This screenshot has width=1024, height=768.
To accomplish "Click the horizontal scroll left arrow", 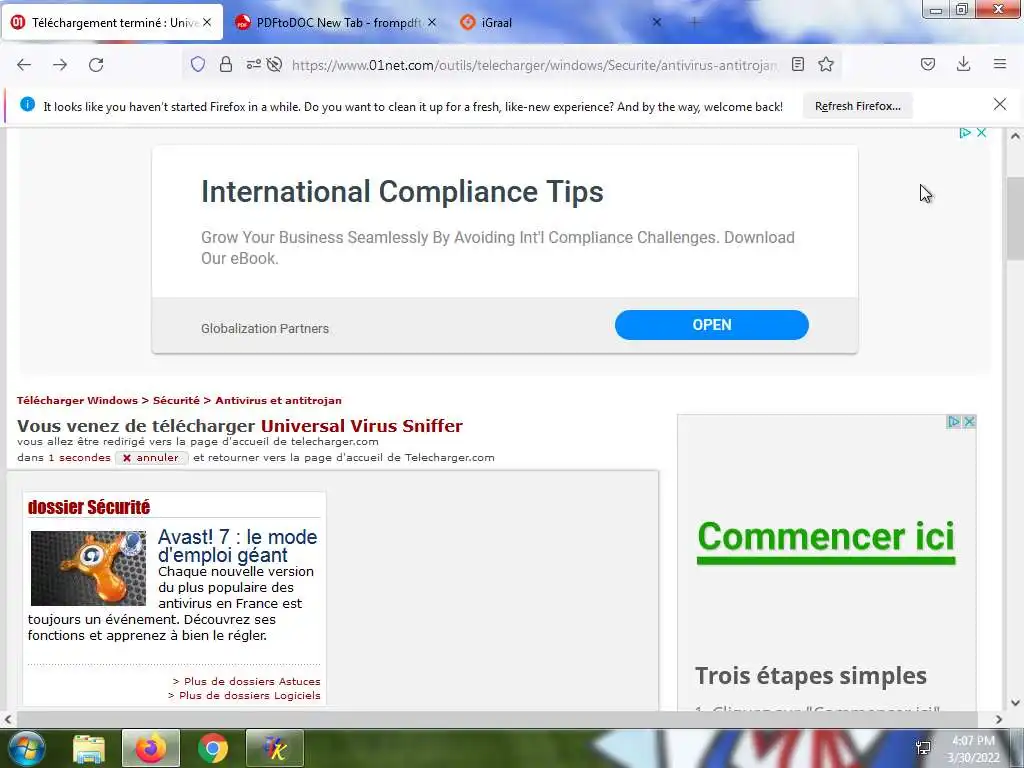I will pos(8,719).
